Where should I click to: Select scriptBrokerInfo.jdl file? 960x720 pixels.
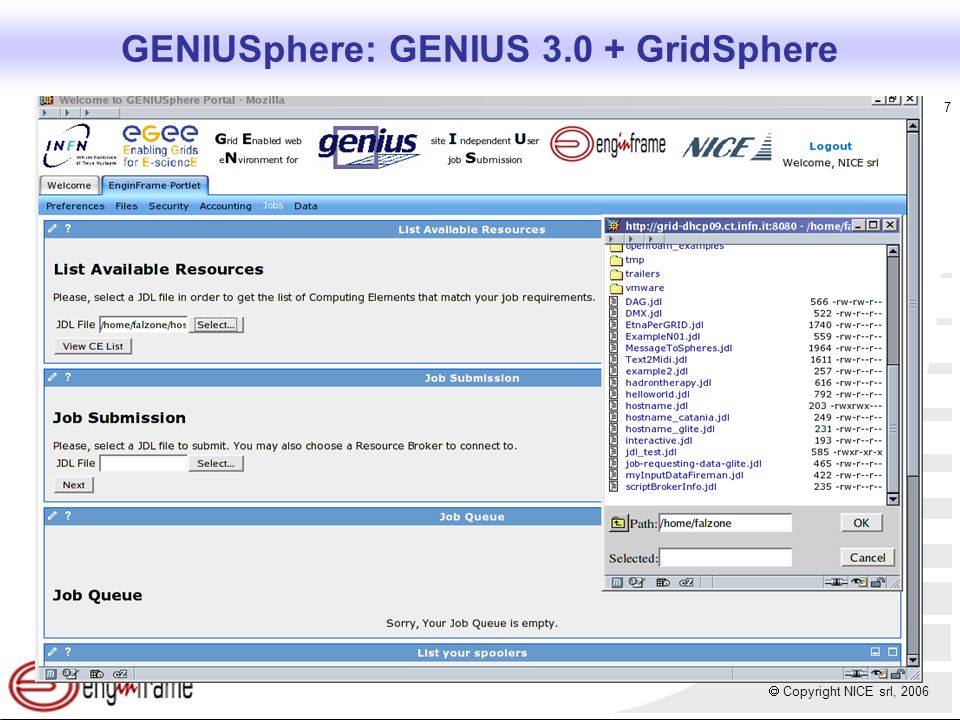(670, 487)
